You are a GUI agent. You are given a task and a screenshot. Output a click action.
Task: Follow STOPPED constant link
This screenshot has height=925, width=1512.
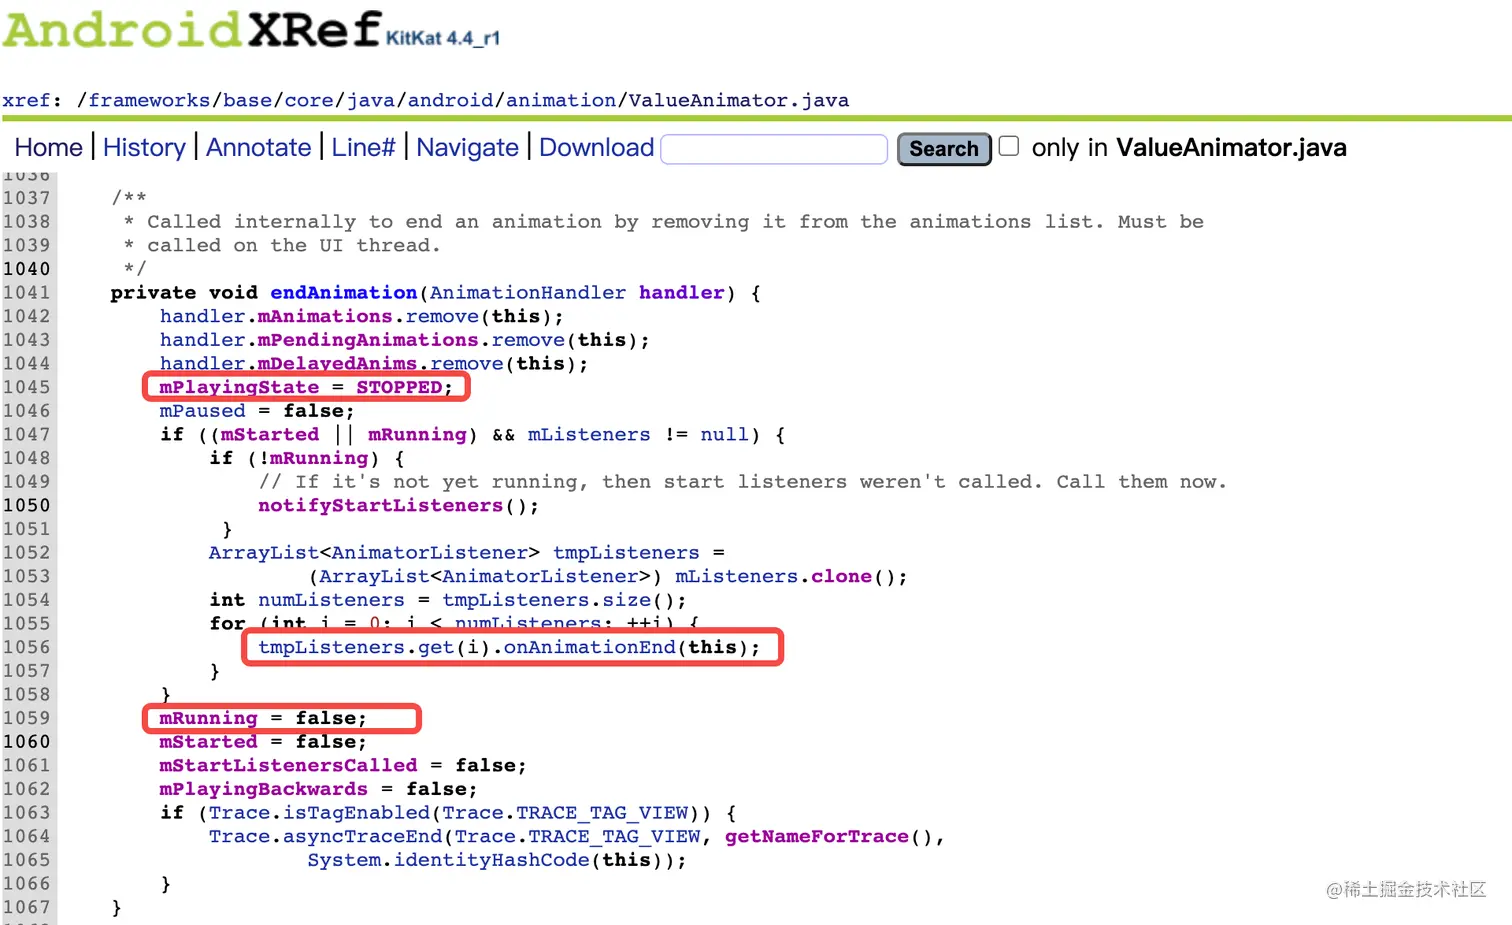click(x=399, y=387)
